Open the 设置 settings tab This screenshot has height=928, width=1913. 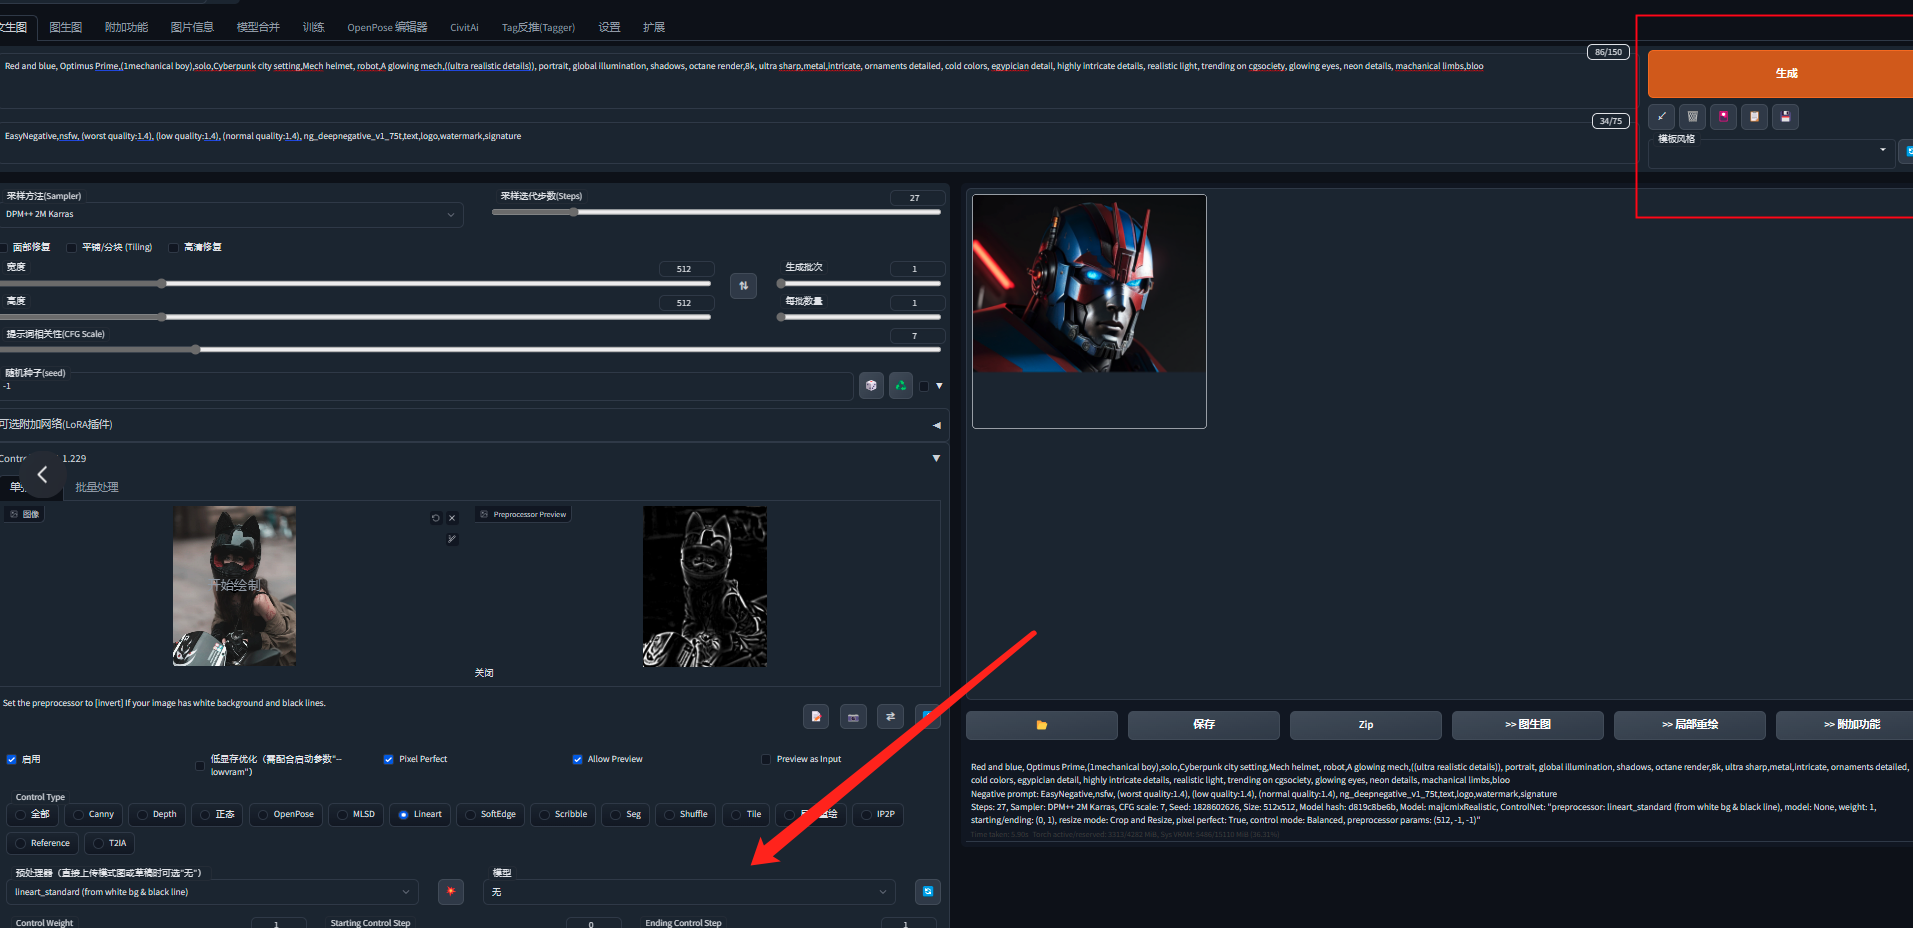(x=609, y=27)
